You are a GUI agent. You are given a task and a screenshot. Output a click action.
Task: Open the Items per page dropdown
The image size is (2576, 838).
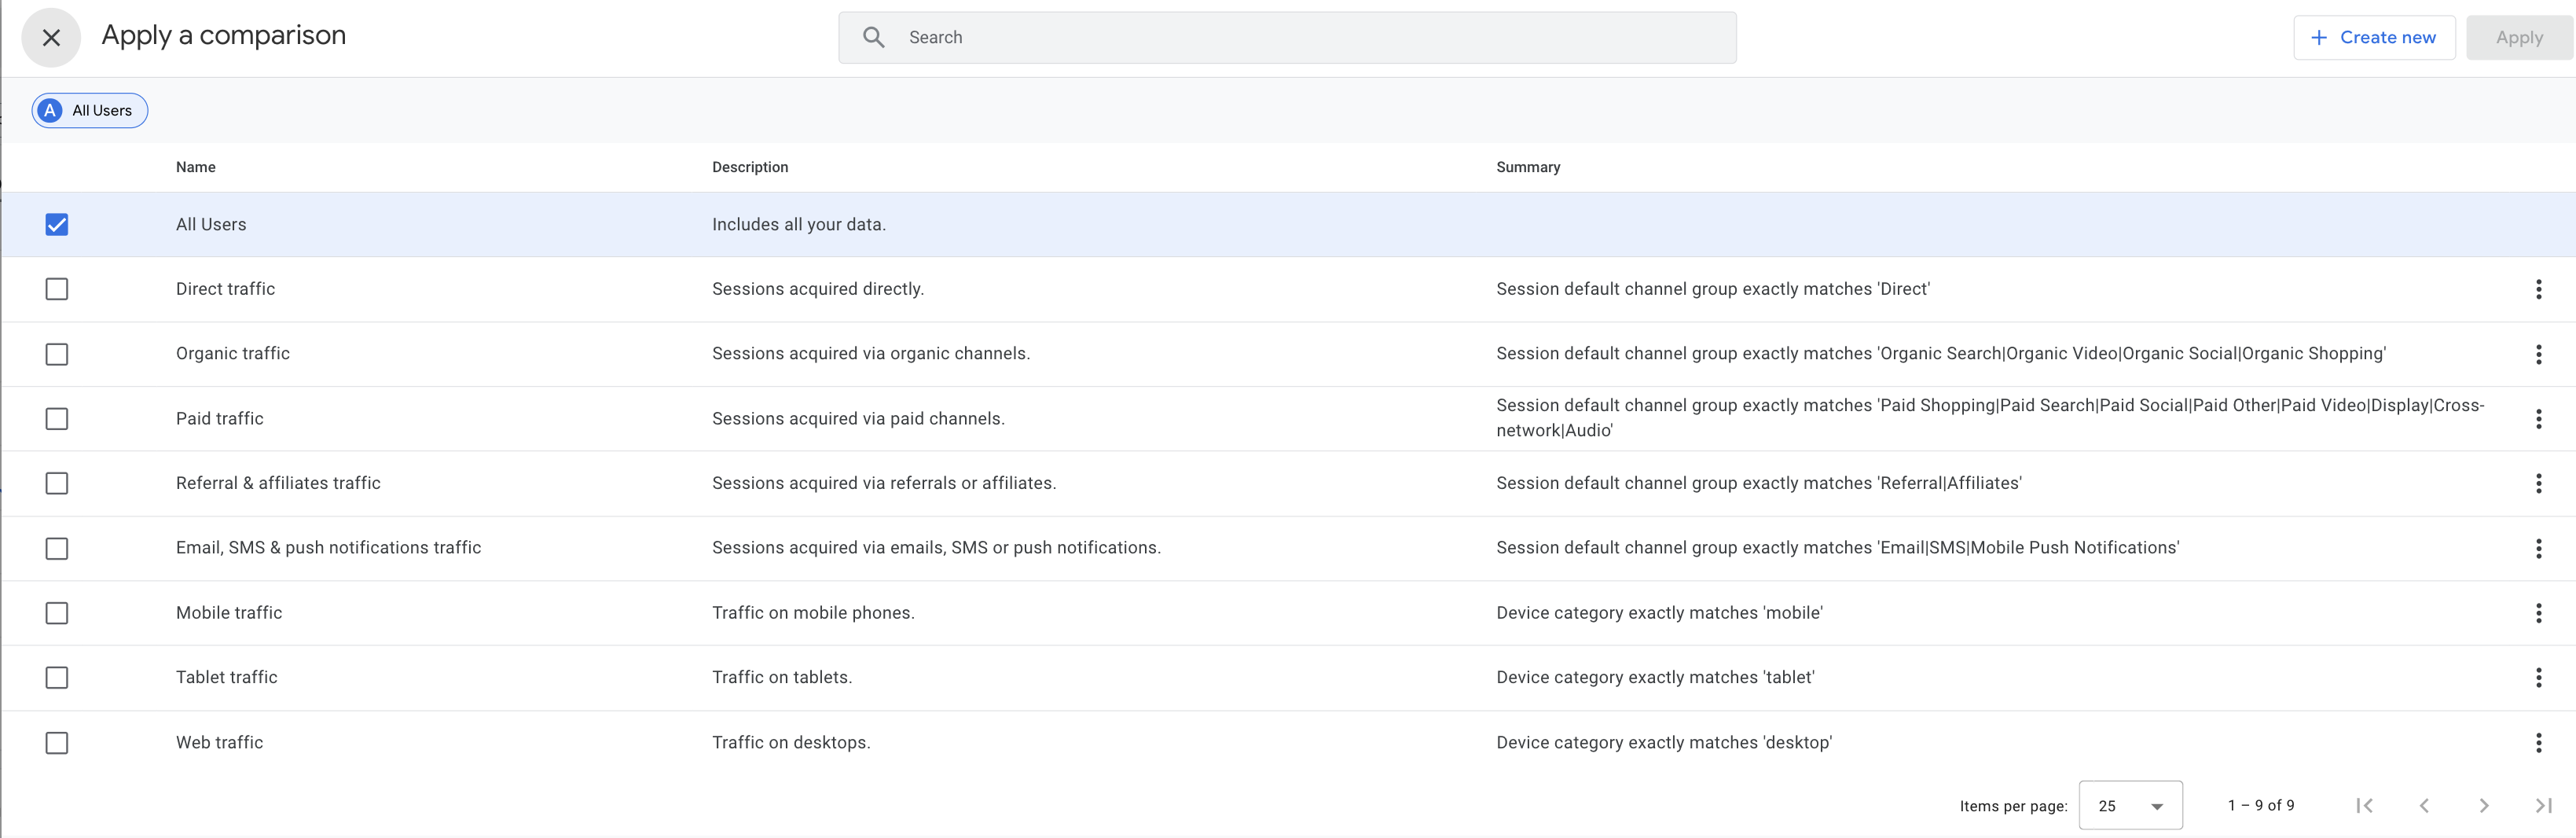[2129, 806]
